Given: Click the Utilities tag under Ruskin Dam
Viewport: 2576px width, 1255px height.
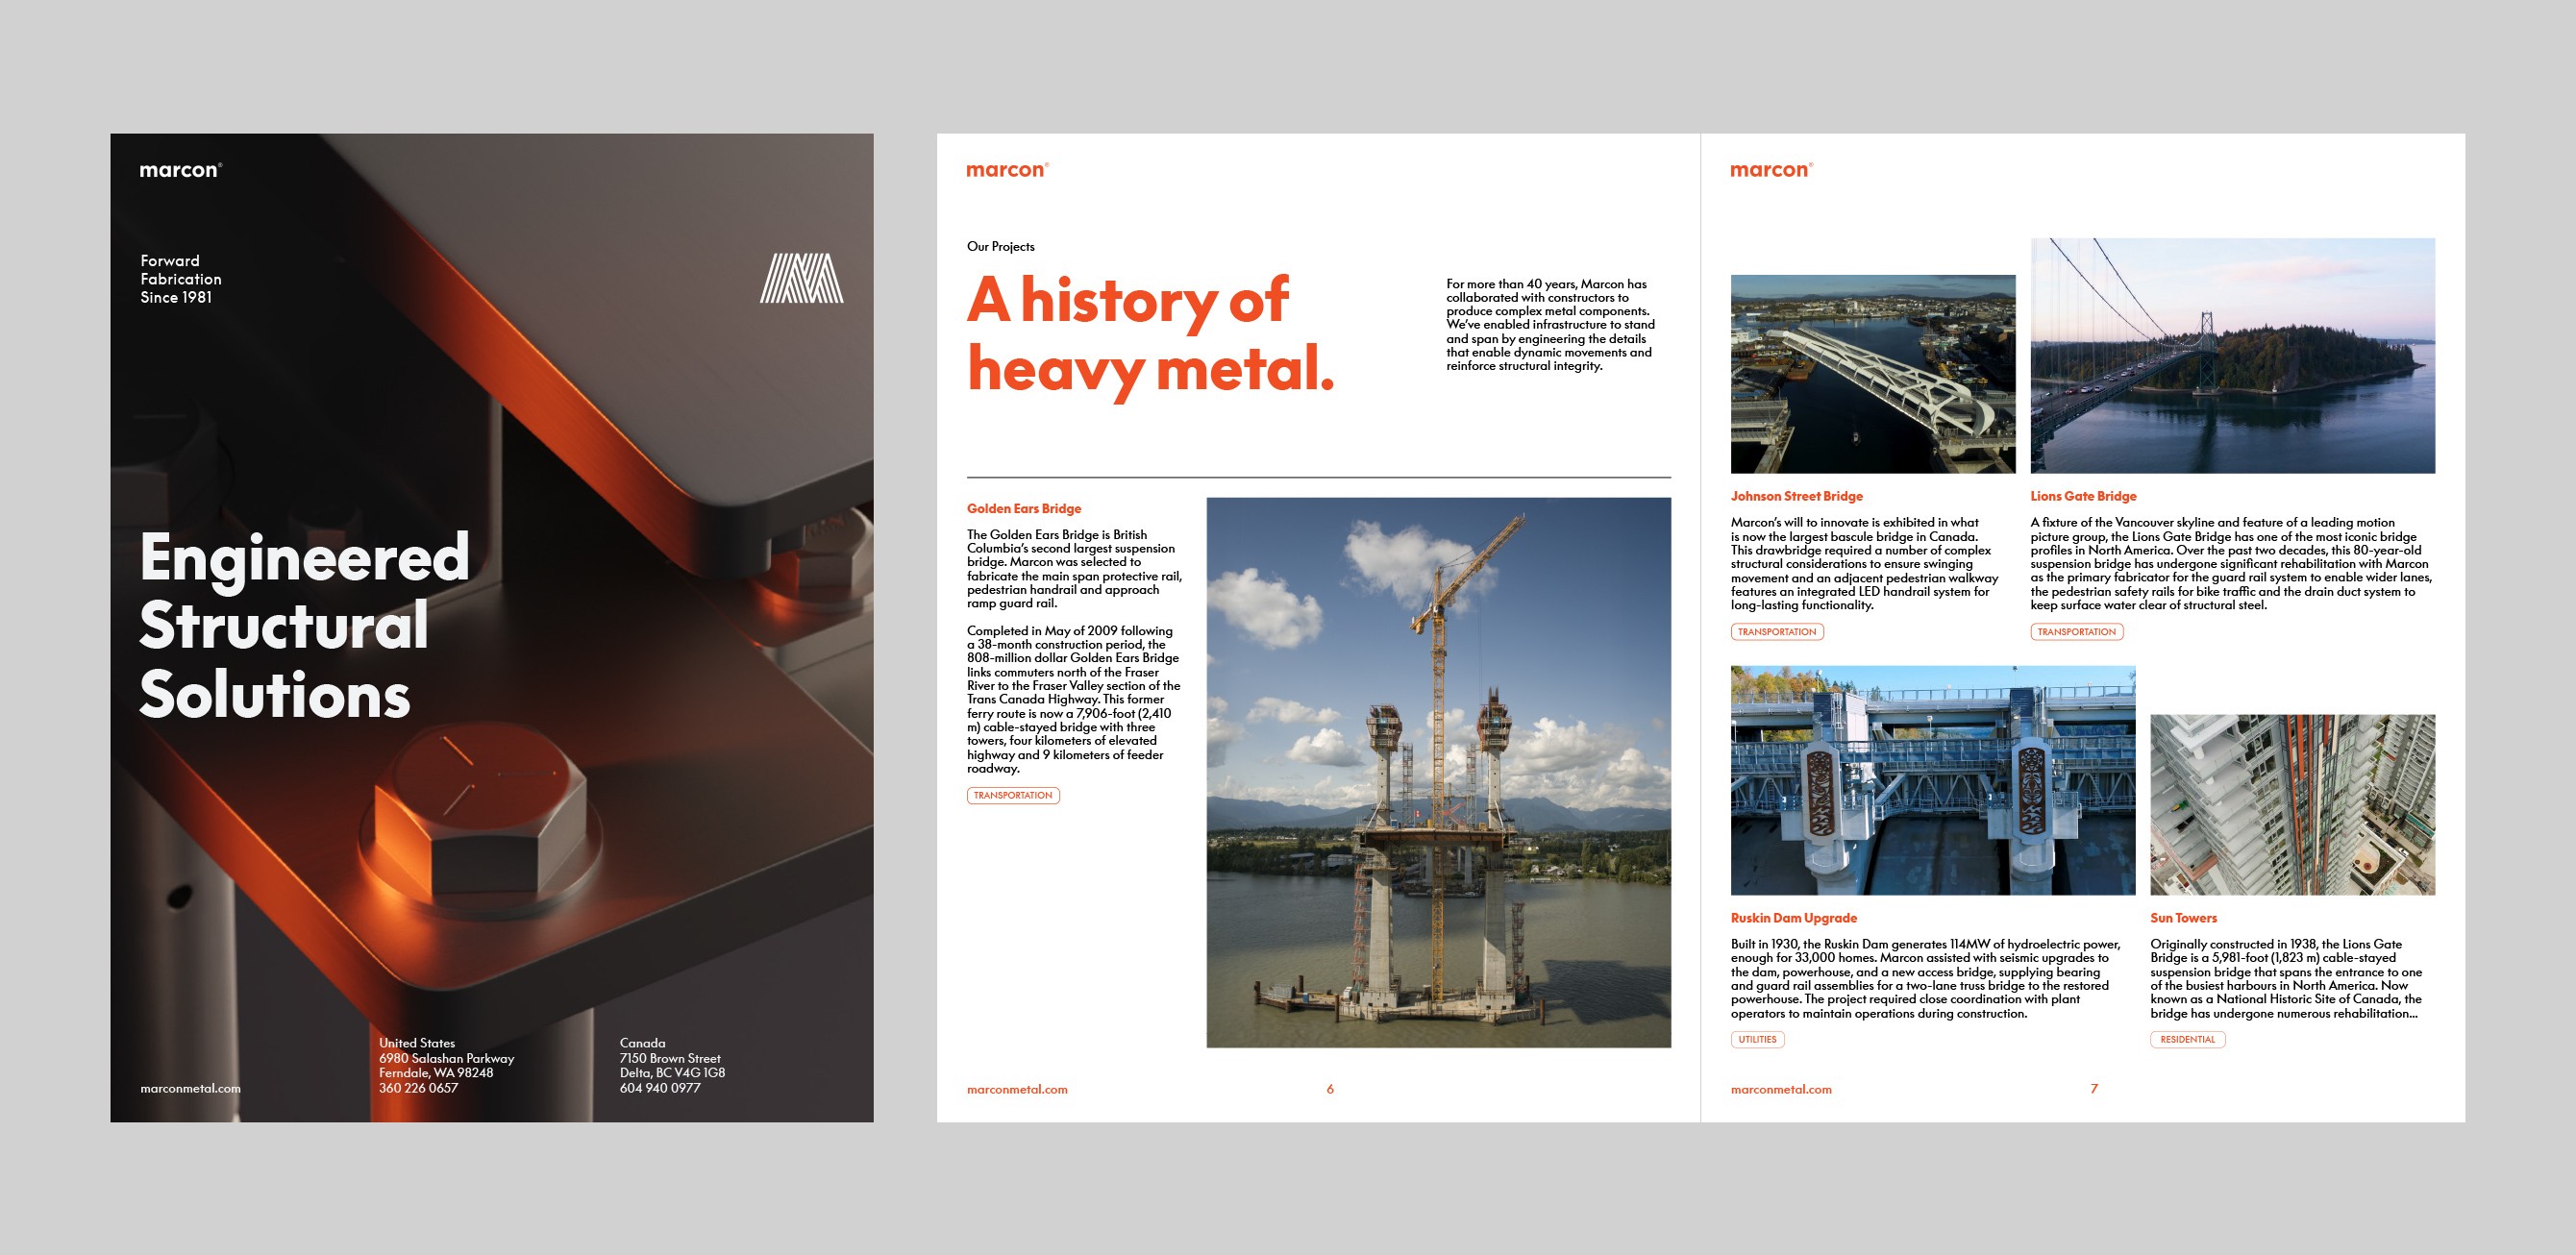Looking at the screenshot, I should [1756, 1039].
